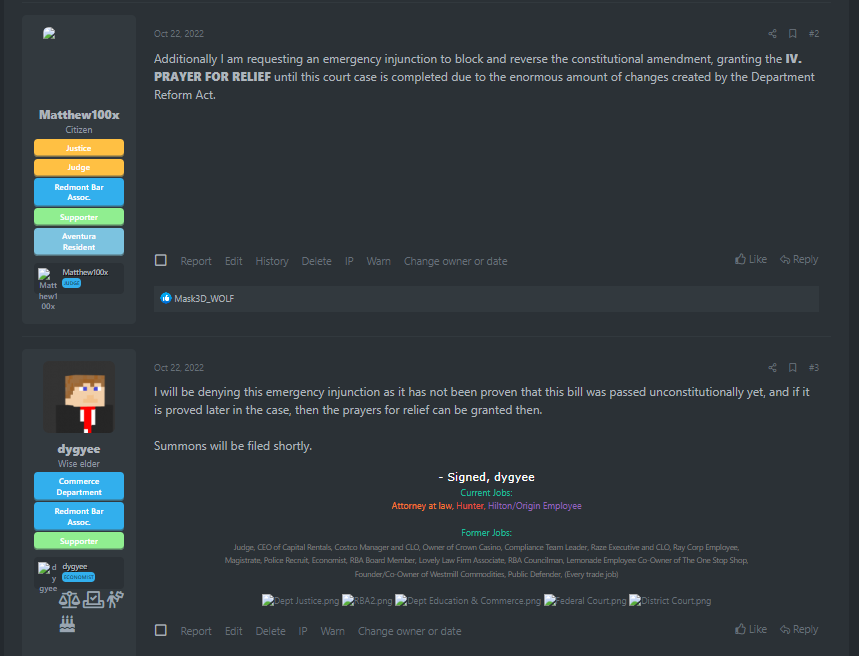
Task: Open Change owner or date for post #3
Action: (x=409, y=631)
